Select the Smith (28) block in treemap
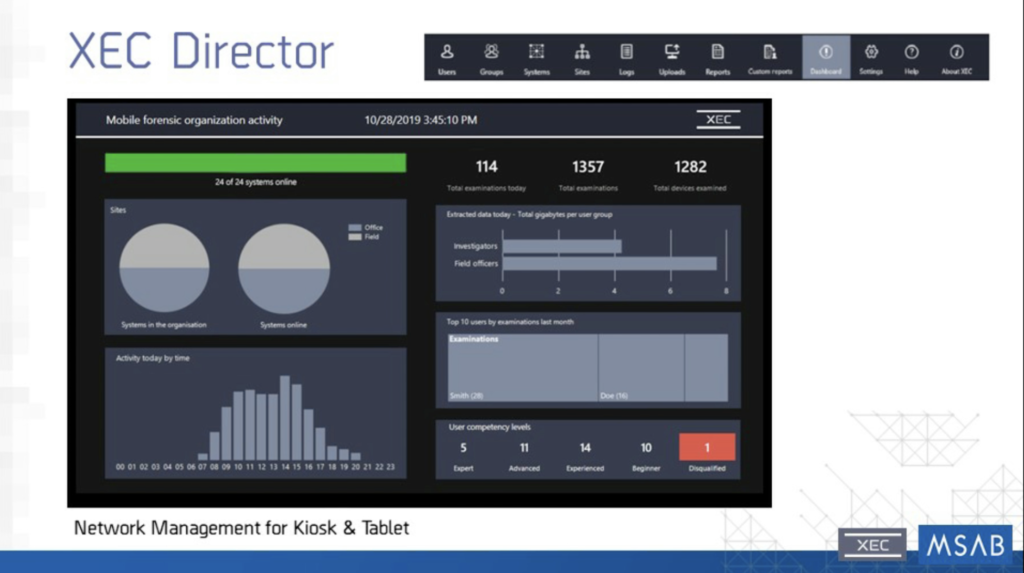 click(x=522, y=368)
